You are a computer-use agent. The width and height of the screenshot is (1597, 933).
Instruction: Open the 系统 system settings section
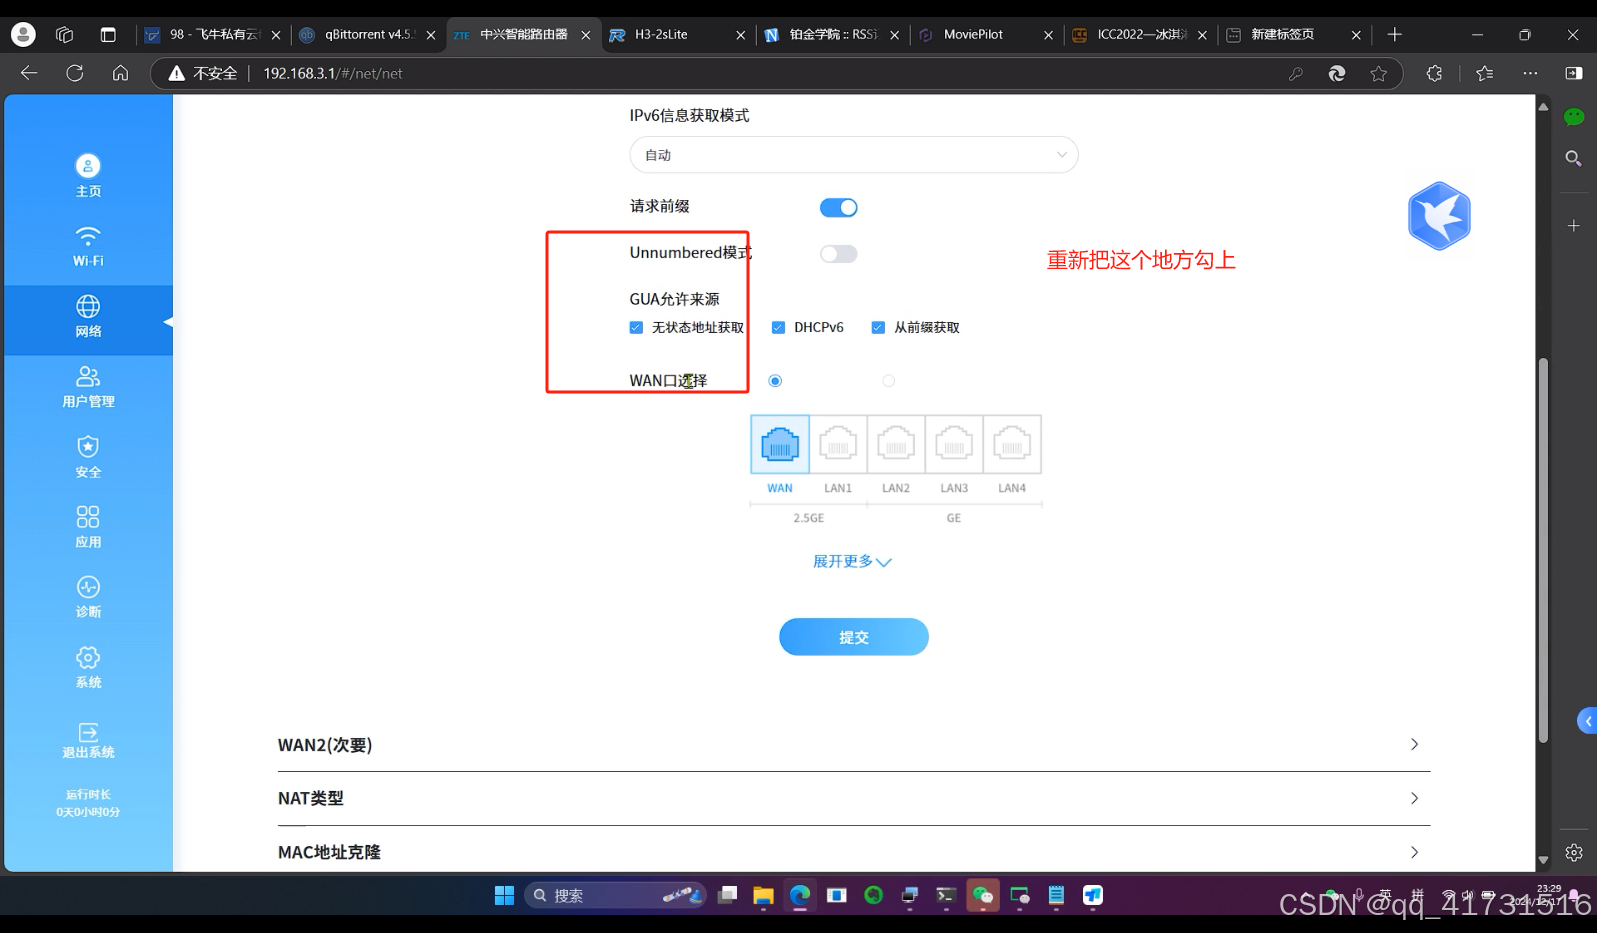point(88,667)
